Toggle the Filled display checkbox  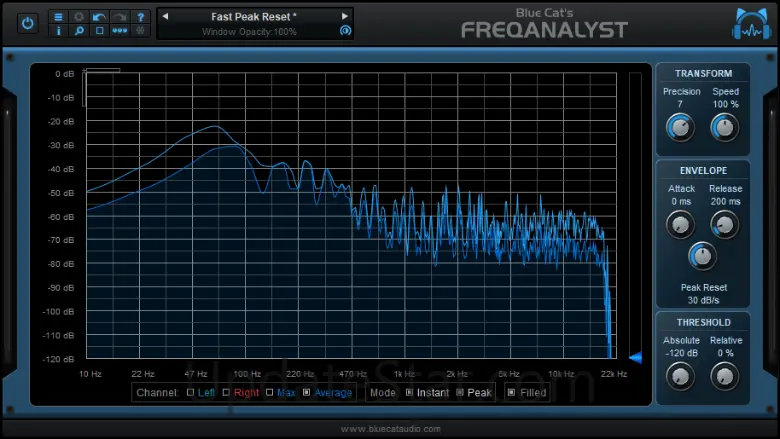(511, 392)
